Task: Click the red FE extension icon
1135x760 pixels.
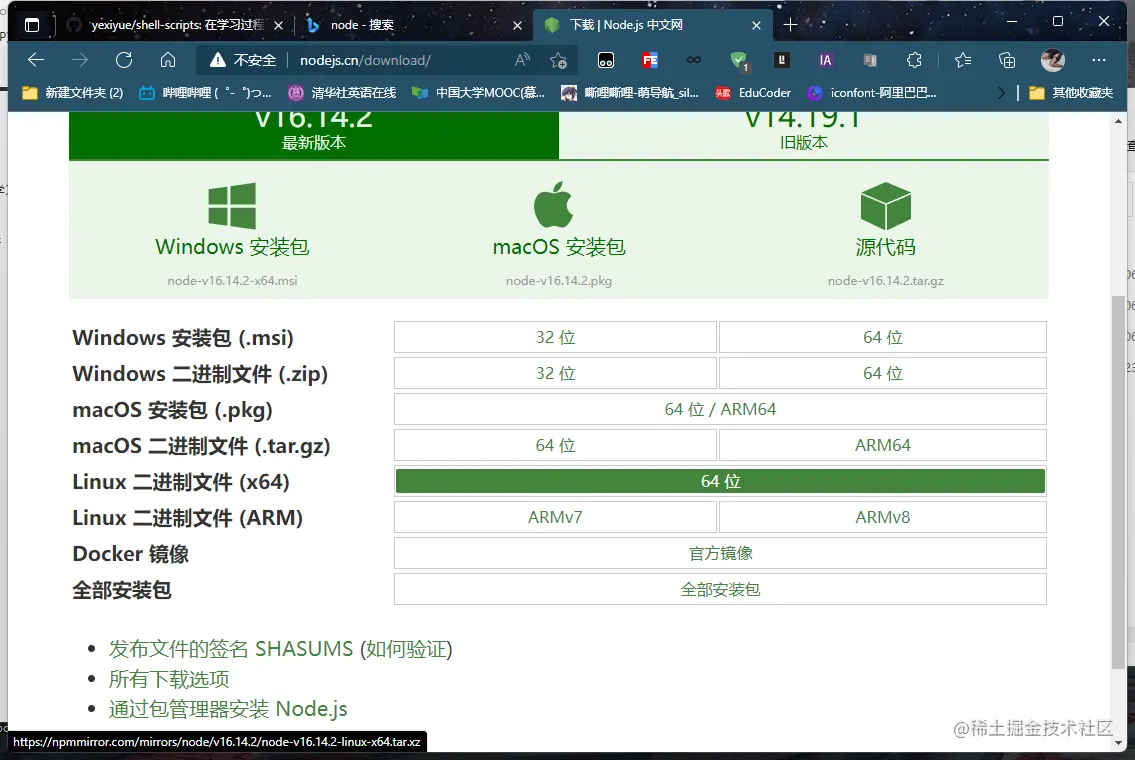Action: tap(650, 60)
